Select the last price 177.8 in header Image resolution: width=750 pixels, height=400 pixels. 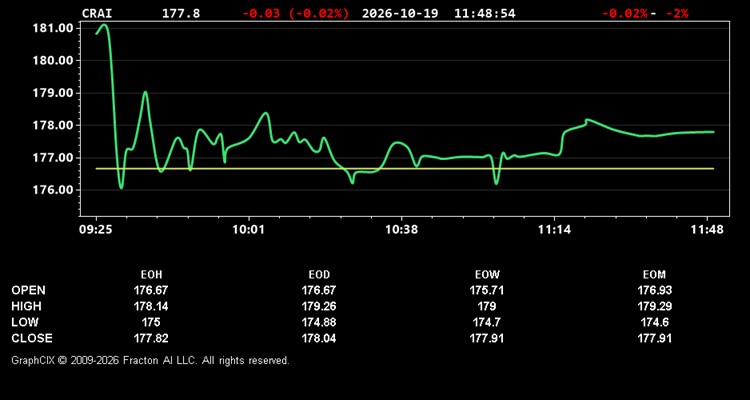coord(181,13)
